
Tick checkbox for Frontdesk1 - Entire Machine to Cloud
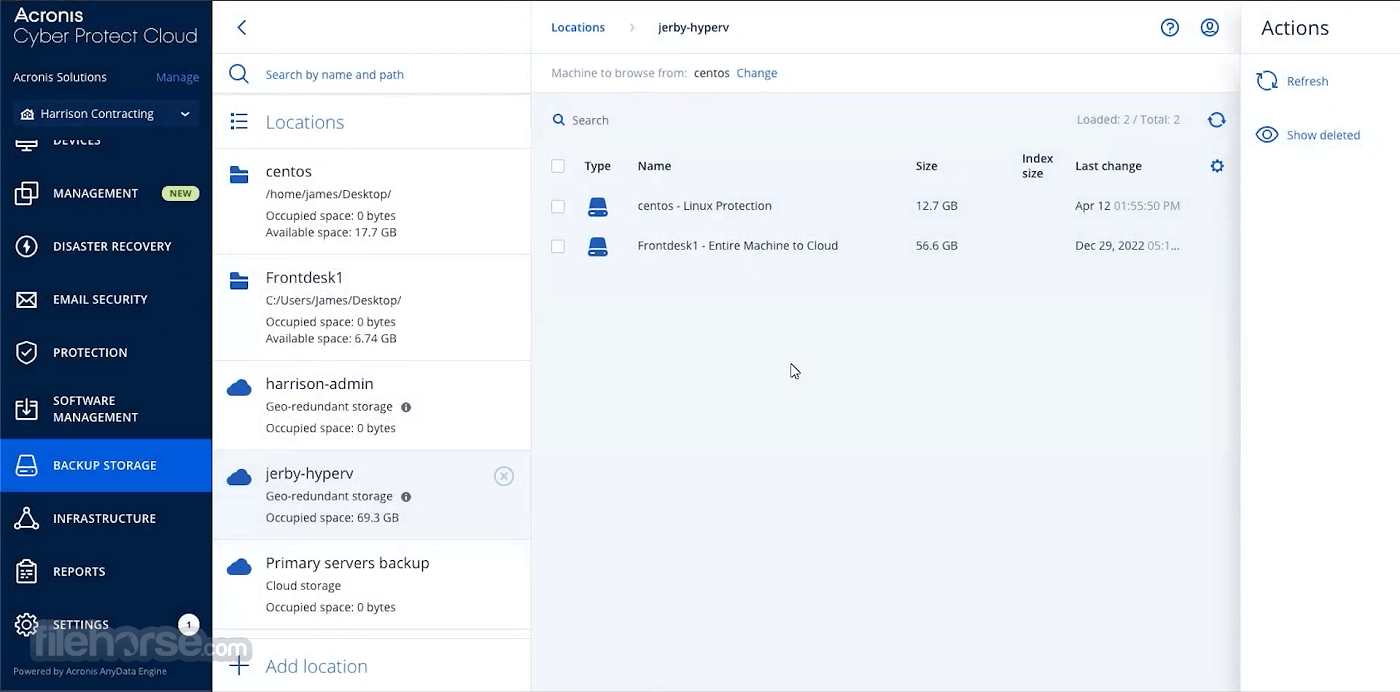558,246
